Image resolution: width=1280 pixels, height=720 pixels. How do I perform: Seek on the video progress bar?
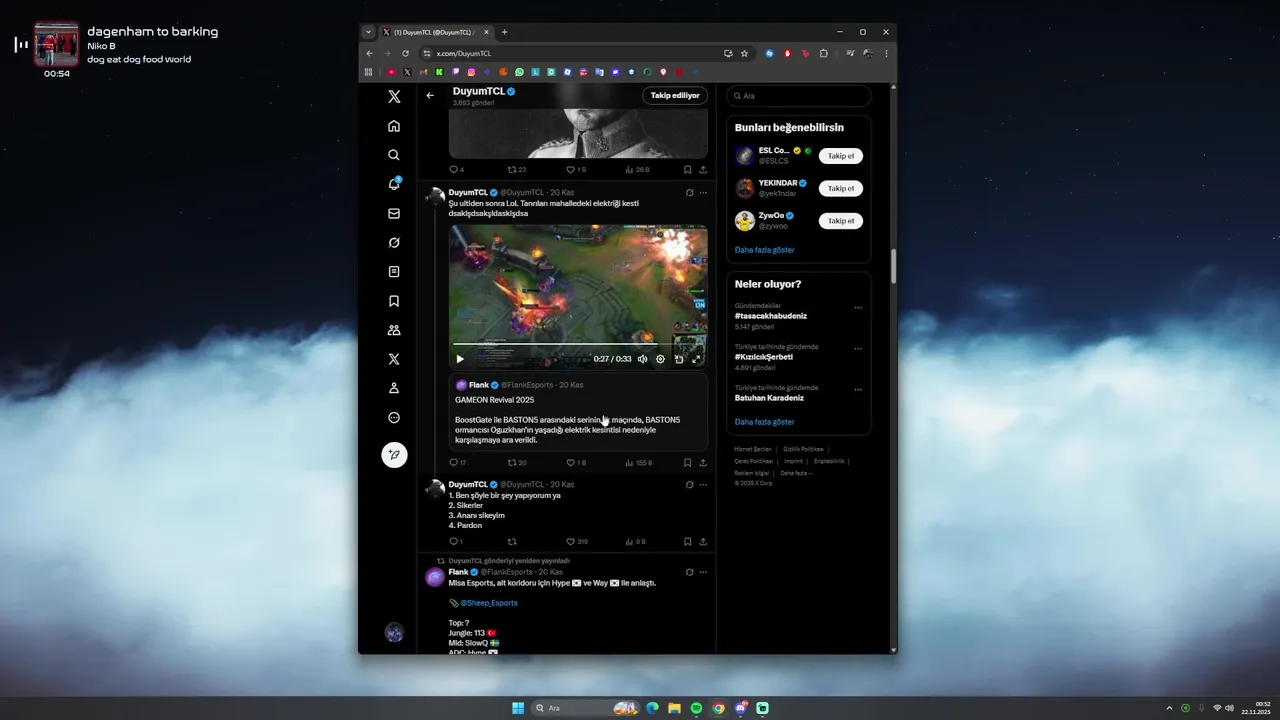(x=578, y=344)
